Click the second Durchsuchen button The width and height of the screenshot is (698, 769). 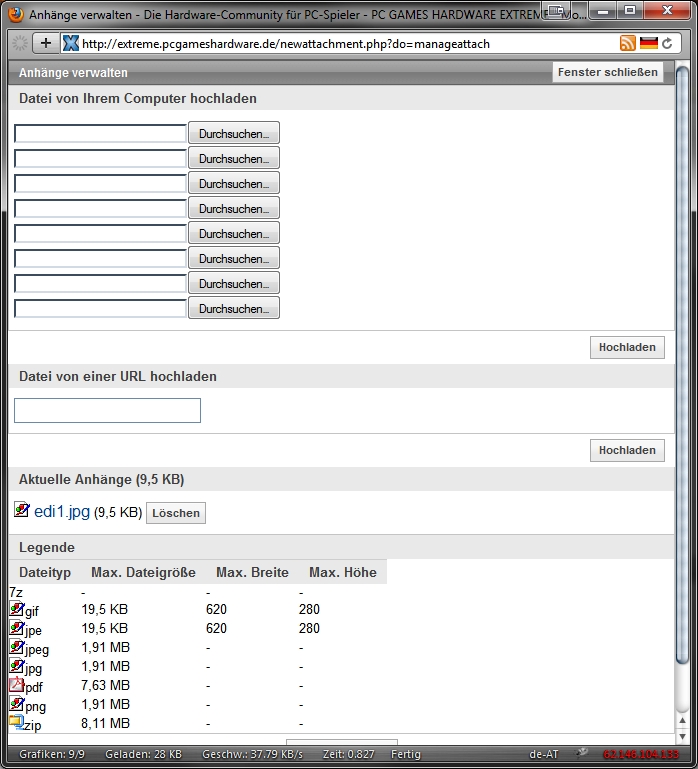coord(234,158)
